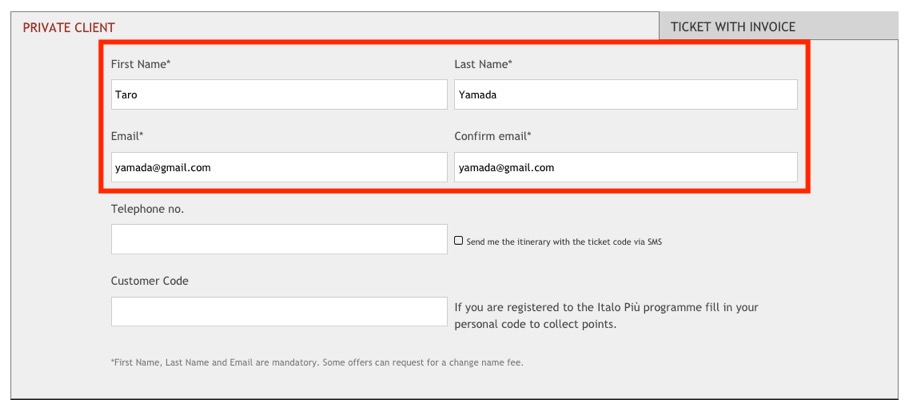Click the entered text "Taro"
913x412 pixels.
(x=126, y=96)
